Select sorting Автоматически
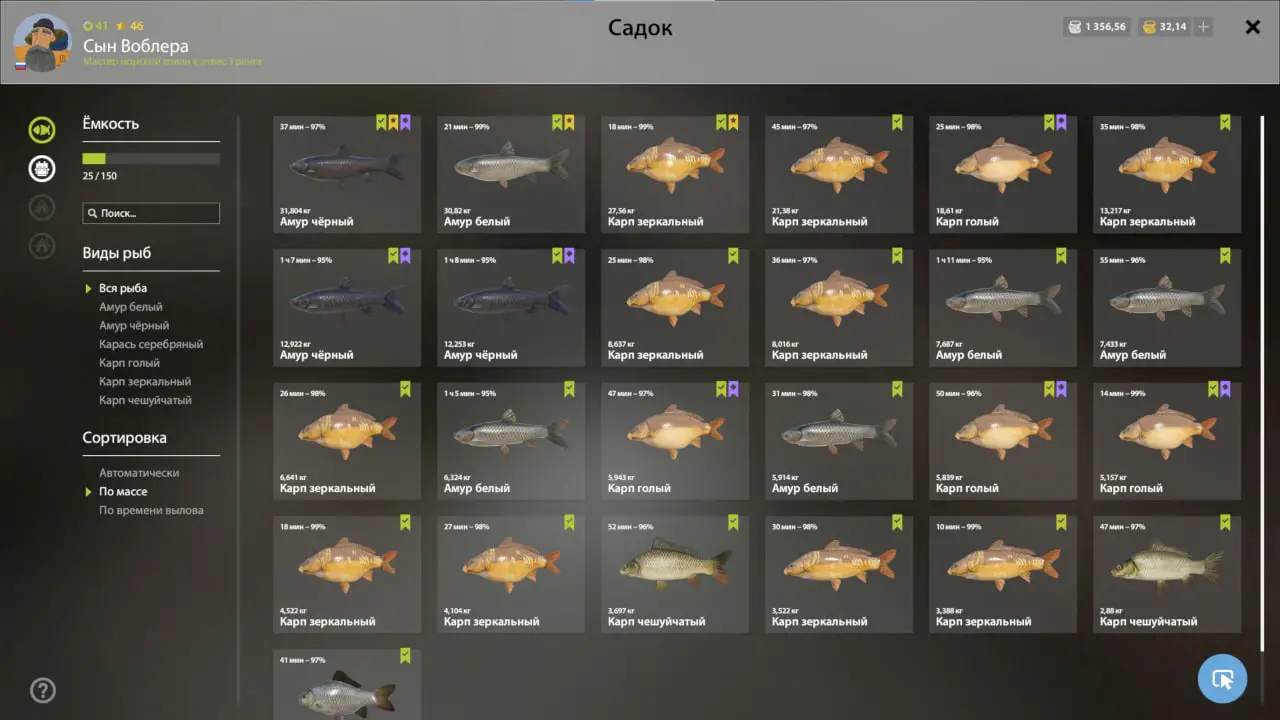Viewport: 1280px width, 720px height. [x=139, y=473]
